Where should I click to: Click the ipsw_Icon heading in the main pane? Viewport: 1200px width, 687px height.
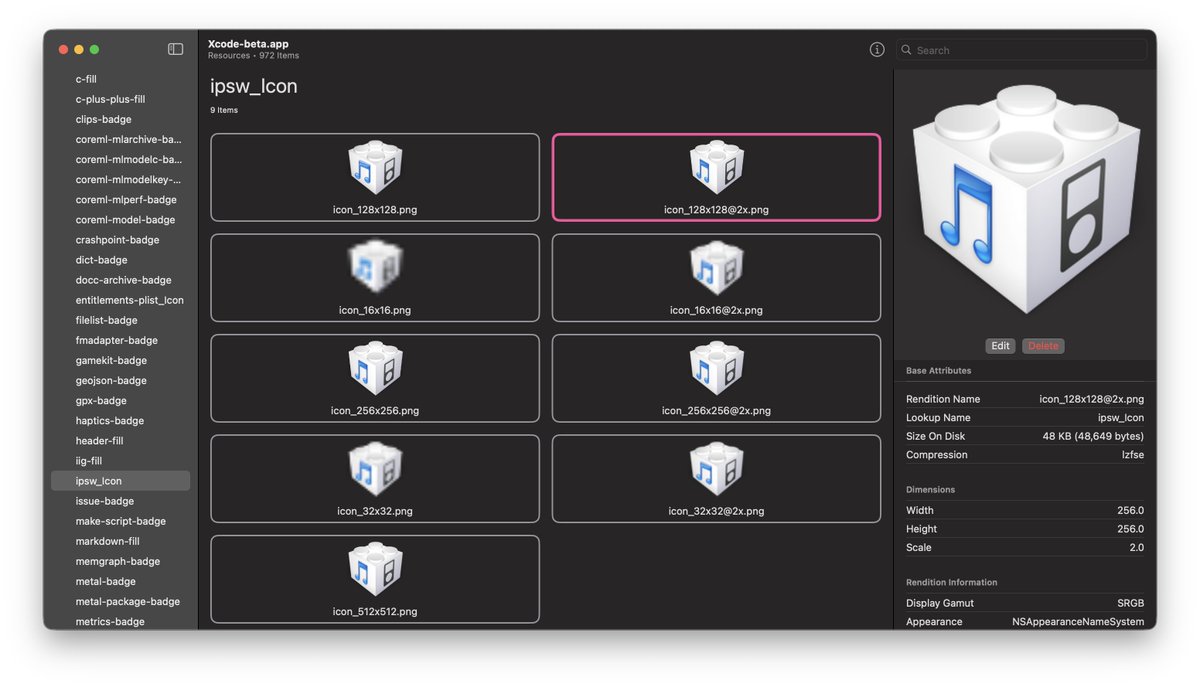pyautogui.click(x=254, y=86)
